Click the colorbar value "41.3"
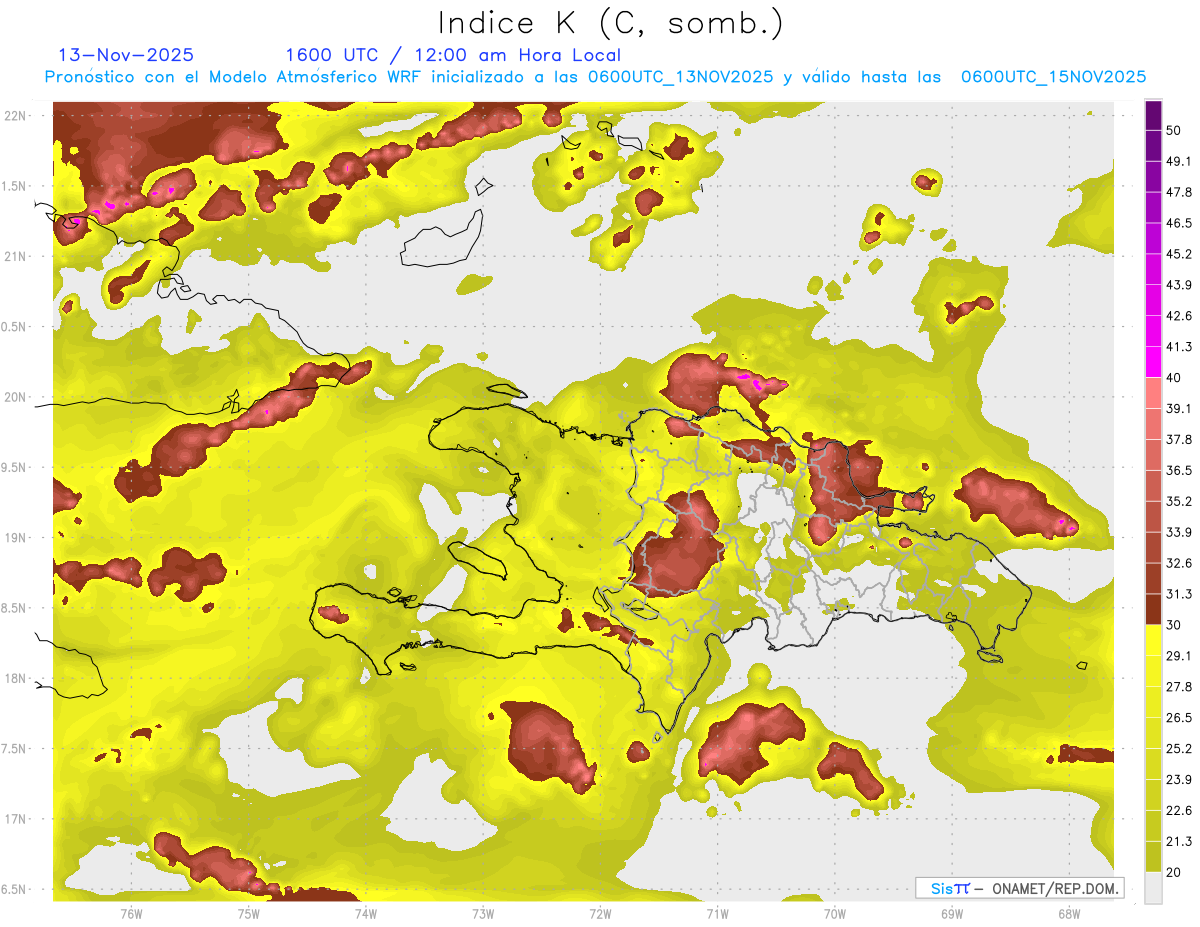Viewport: 1200px width, 927px height. click(x=1179, y=347)
